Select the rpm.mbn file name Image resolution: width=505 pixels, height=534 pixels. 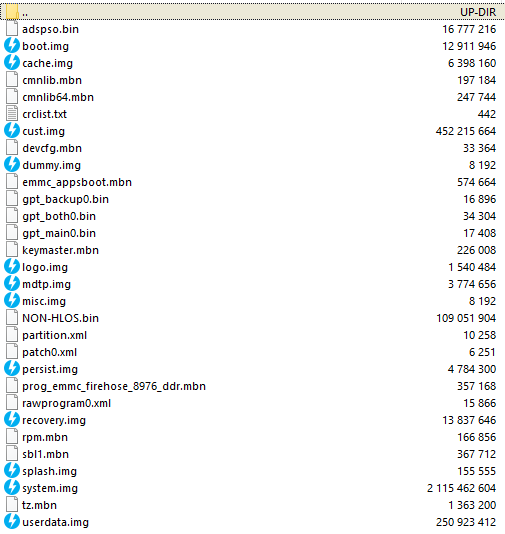point(45,438)
